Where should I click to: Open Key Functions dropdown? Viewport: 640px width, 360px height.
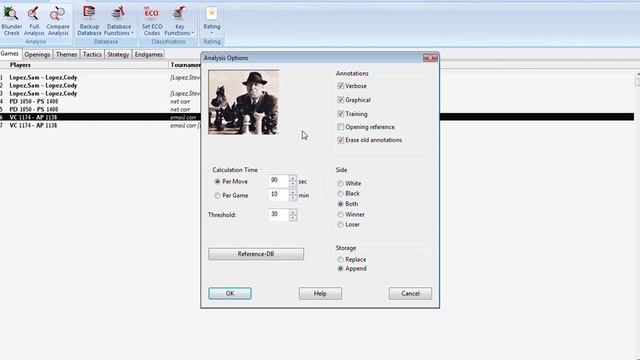click(179, 21)
